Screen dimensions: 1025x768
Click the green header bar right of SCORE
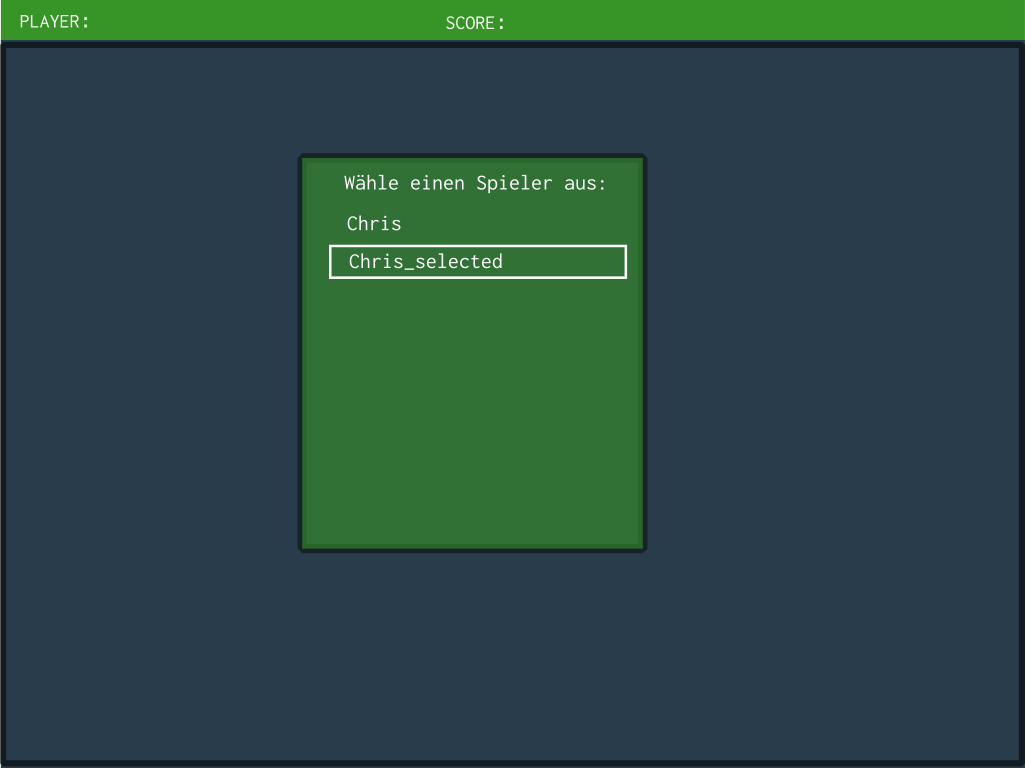click(x=760, y=21)
